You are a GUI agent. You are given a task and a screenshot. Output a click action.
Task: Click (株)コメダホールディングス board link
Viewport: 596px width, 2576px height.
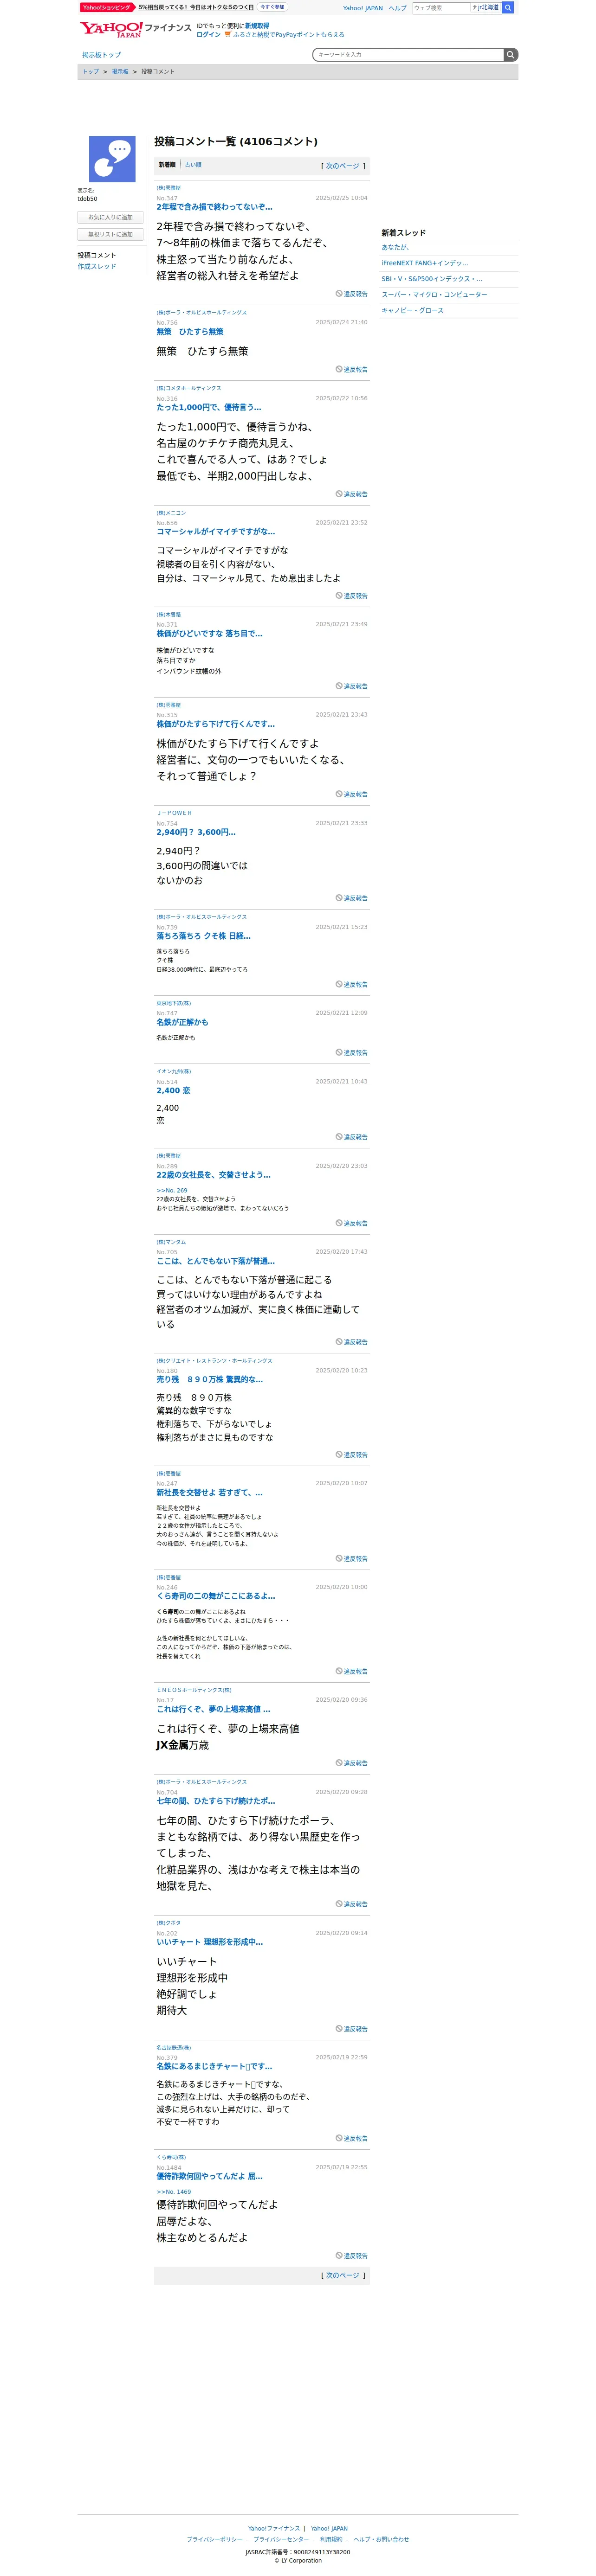pyautogui.click(x=189, y=388)
